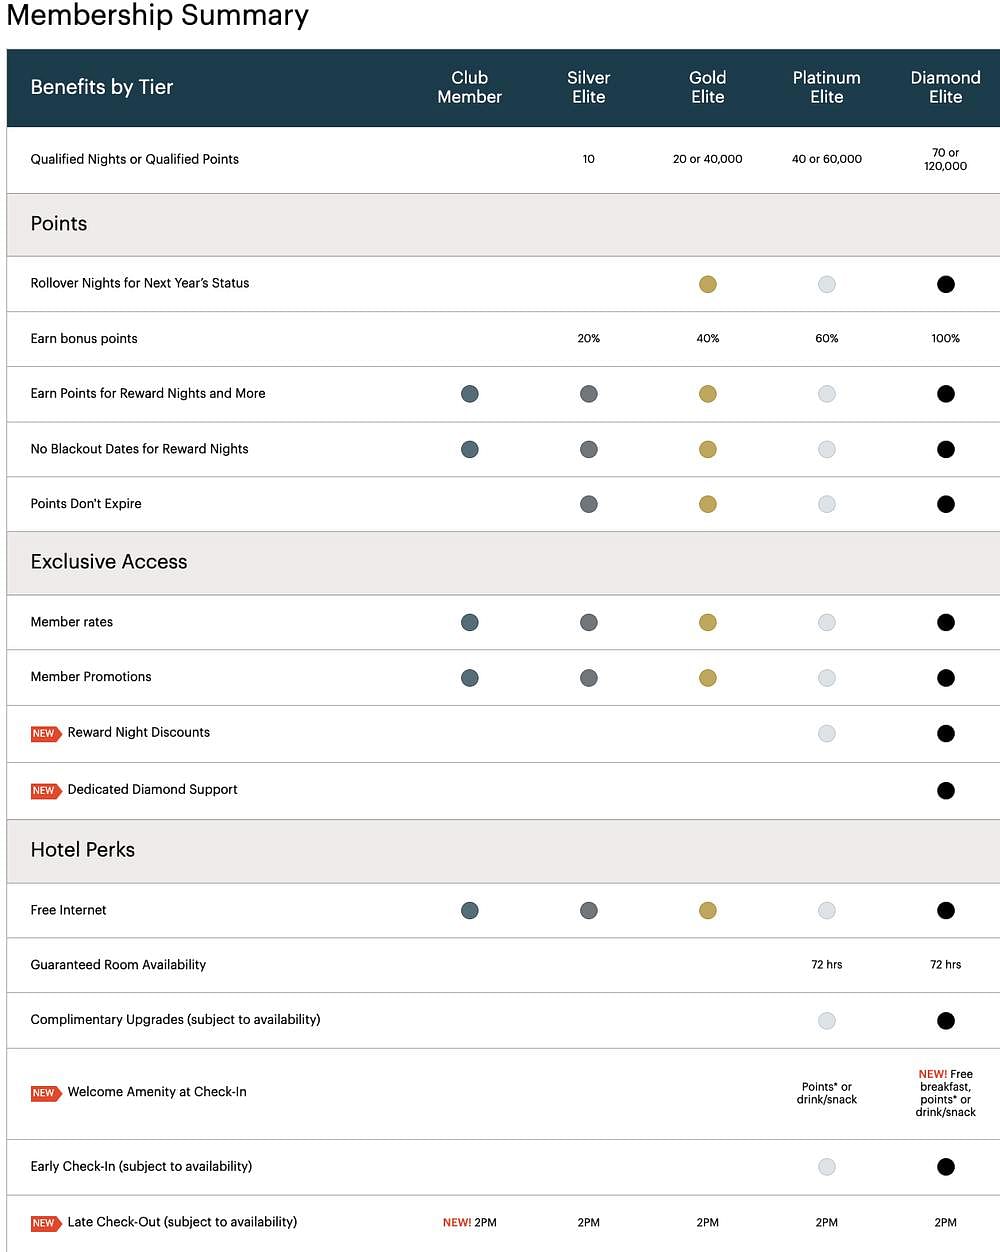Click the Points Don't Expire row label
Screen dimensions: 1000x1252
(x=86, y=504)
